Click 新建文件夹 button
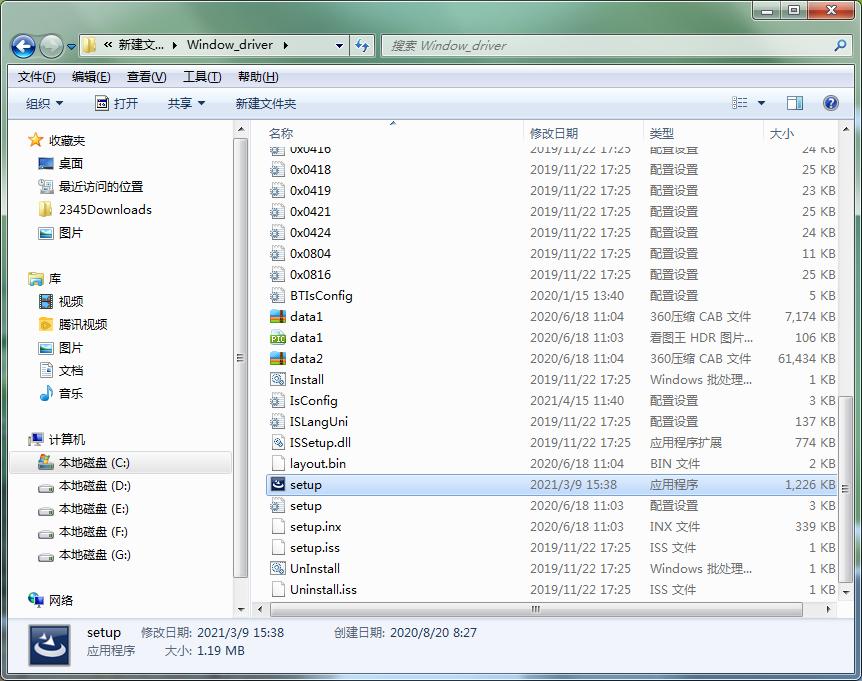 (x=266, y=103)
